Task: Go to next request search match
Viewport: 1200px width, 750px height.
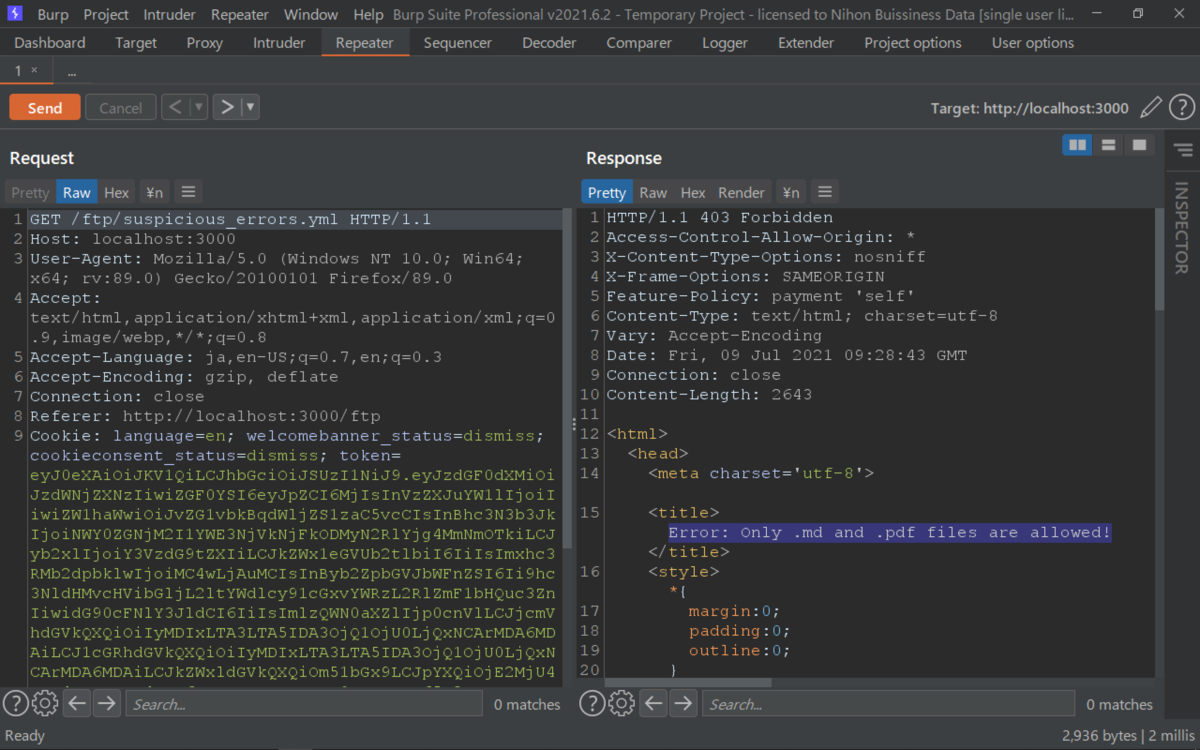Action: coord(107,703)
